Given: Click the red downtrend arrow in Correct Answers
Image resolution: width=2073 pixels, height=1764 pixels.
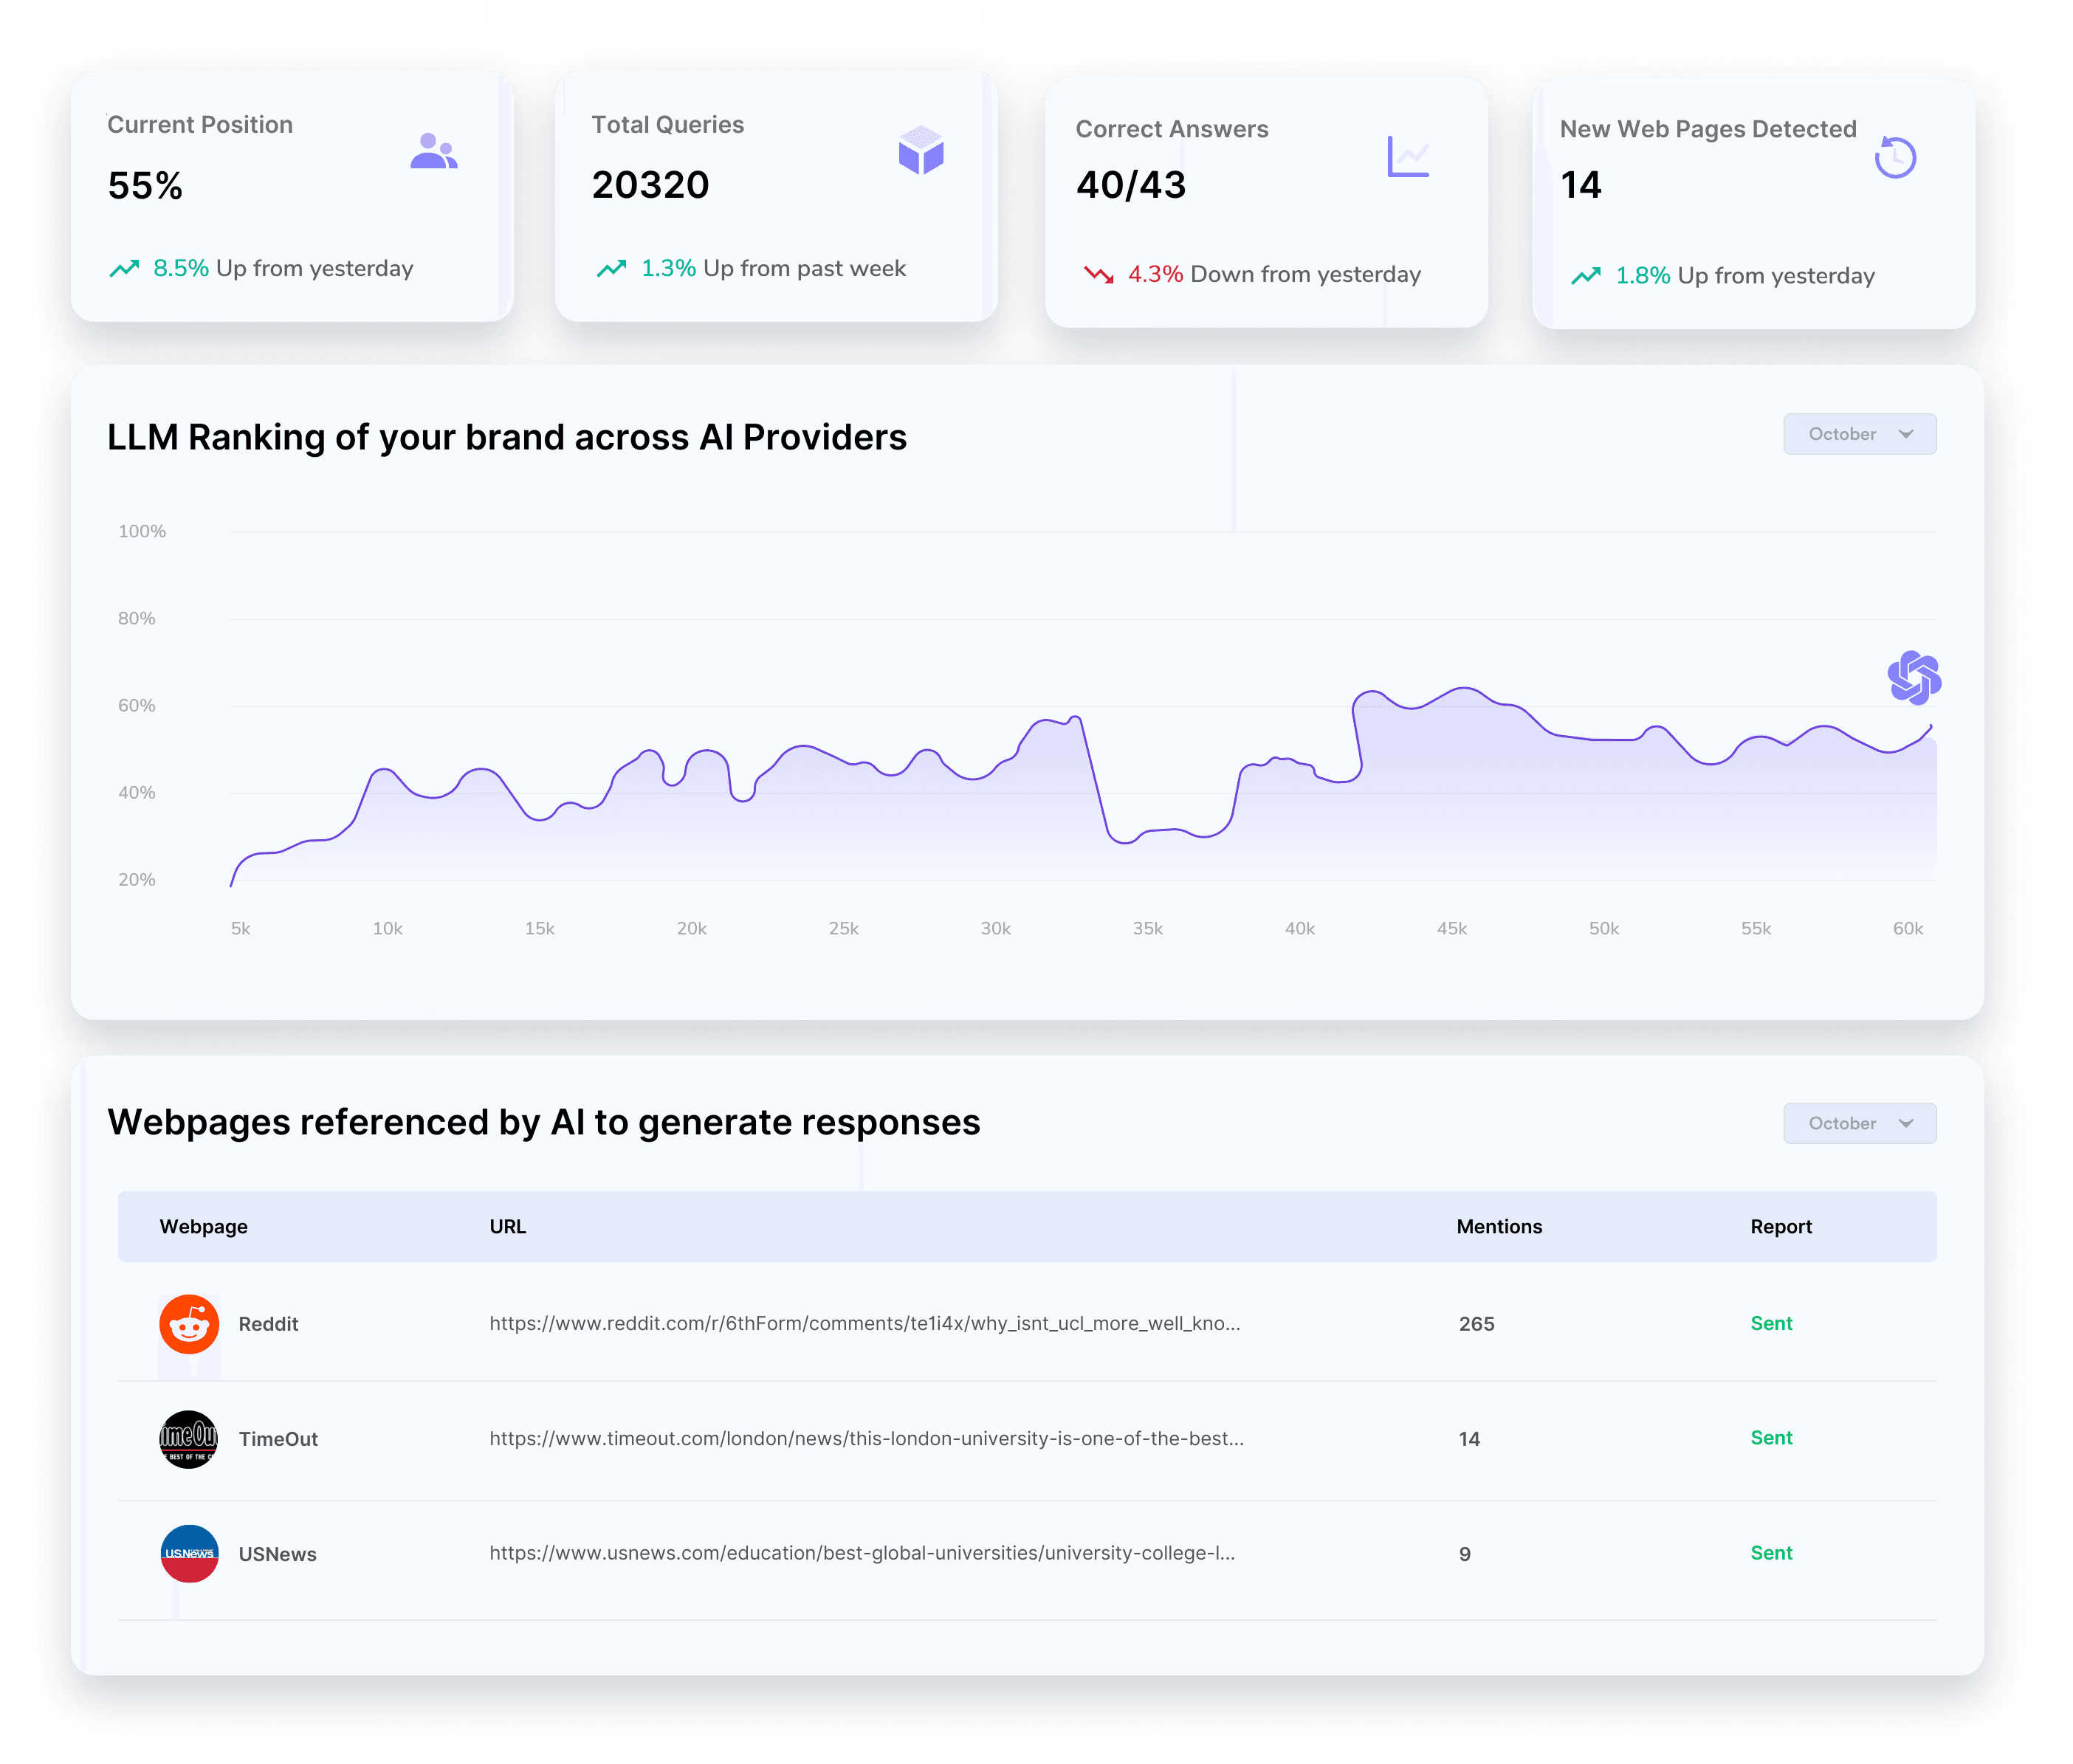Looking at the screenshot, I should pyautogui.click(x=1098, y=274).
